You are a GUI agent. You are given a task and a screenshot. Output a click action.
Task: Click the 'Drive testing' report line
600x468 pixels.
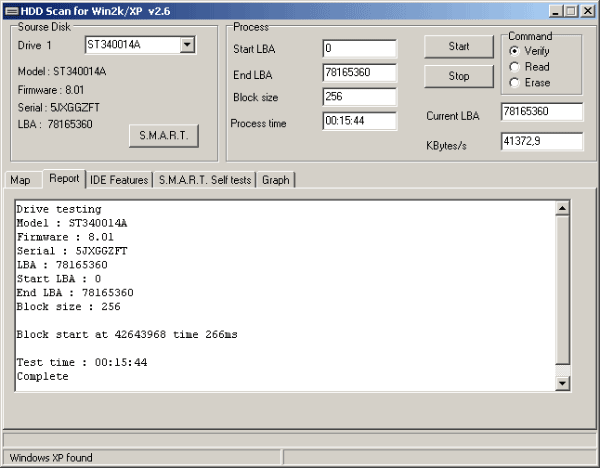[x=59, y=209]
